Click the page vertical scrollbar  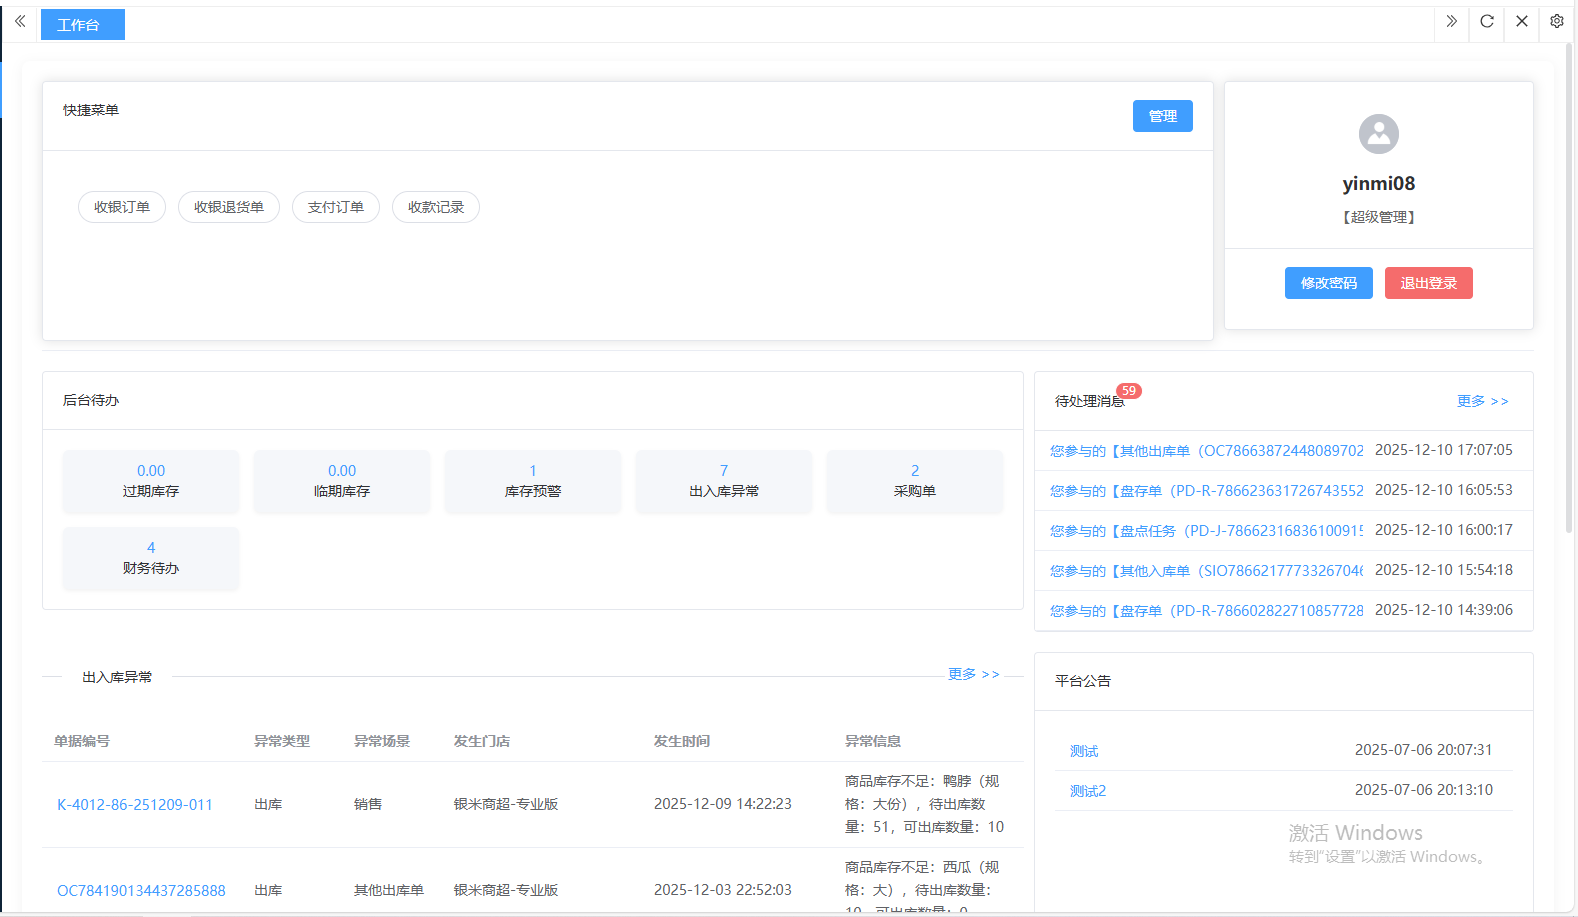pyautogui.click(x=1567, y=300)
